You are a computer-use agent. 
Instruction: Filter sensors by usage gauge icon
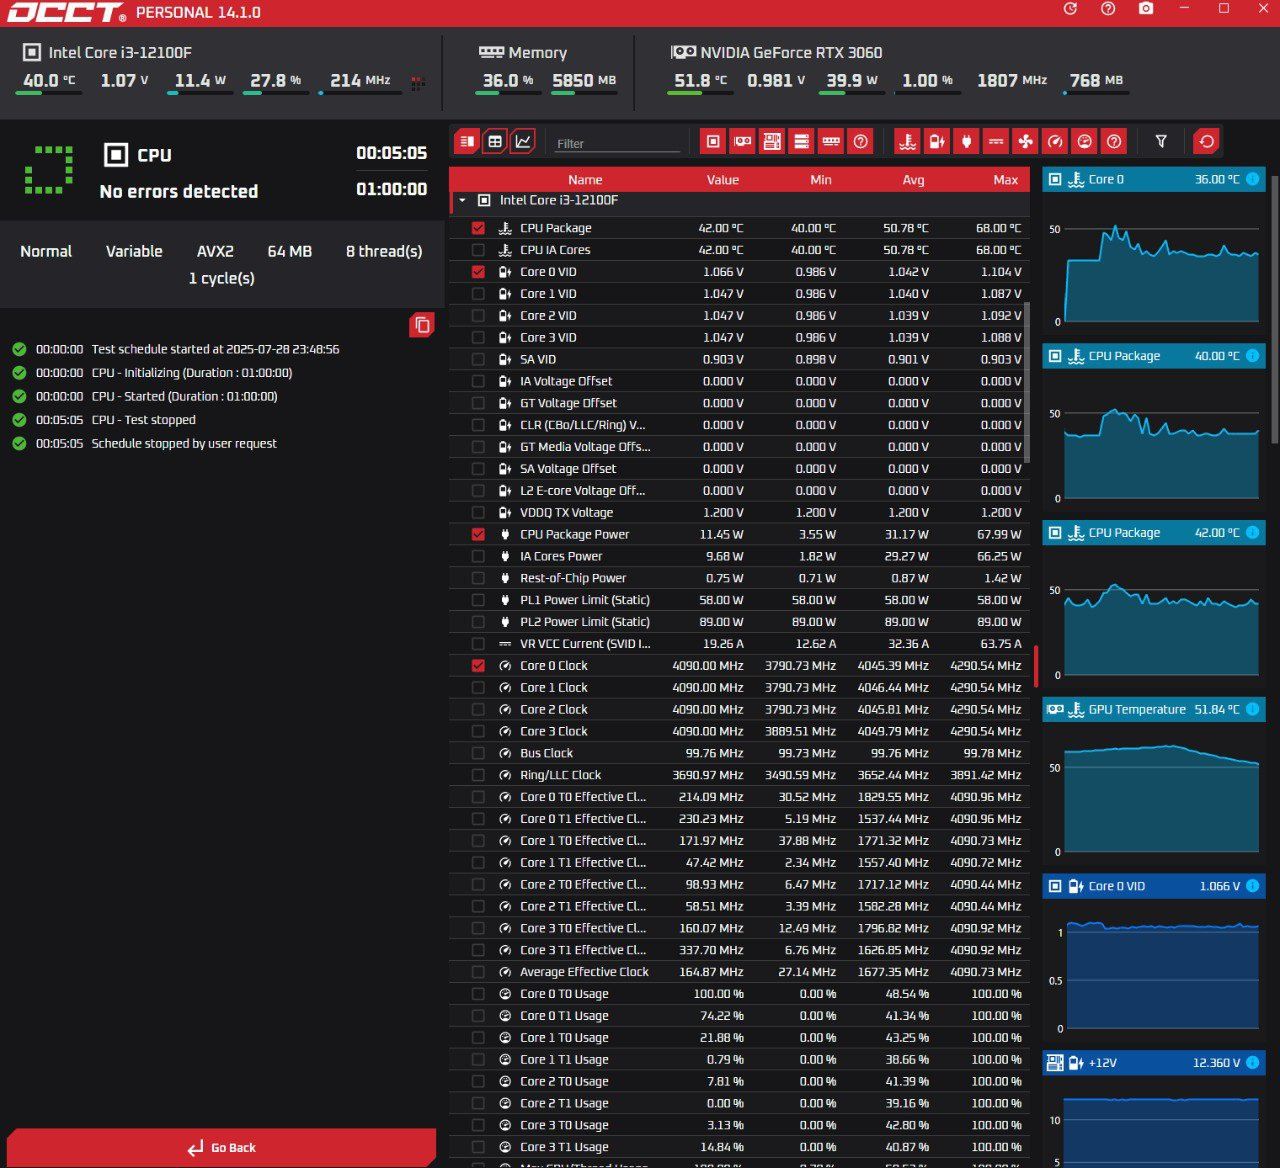[1084, 142]
